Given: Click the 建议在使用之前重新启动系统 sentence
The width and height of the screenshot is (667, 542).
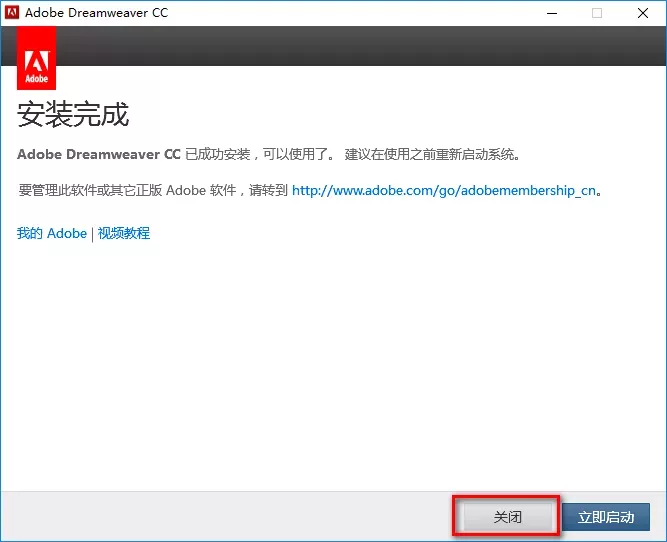Looking at the screenshot, I should (432, 155).
